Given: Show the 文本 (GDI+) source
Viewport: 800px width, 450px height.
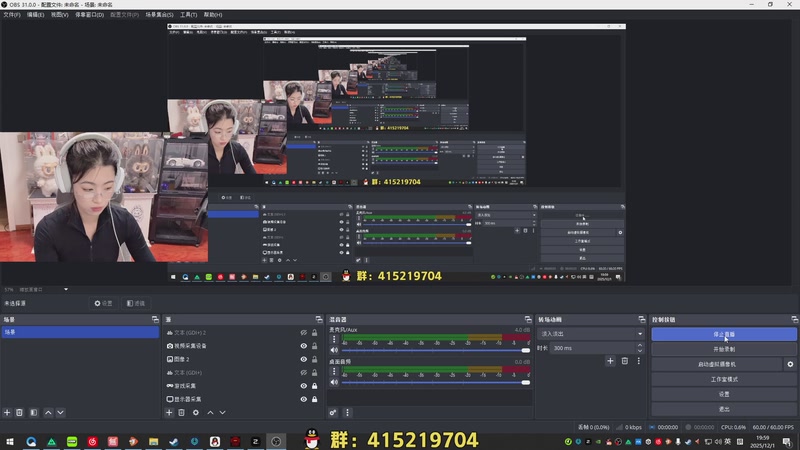Looking at the screenshot, I should tap(304, 372).
